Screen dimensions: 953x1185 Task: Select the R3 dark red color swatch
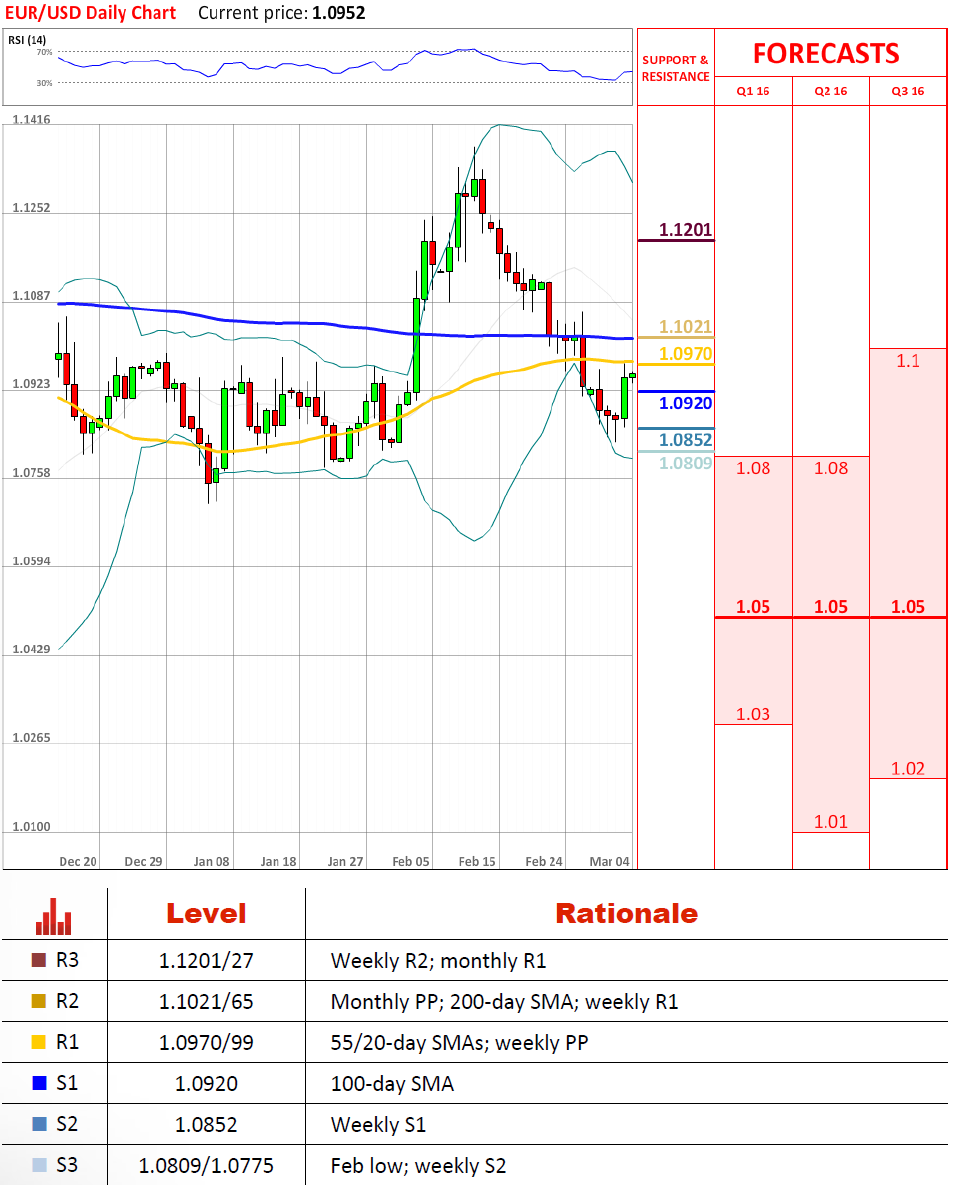[39, 960]
